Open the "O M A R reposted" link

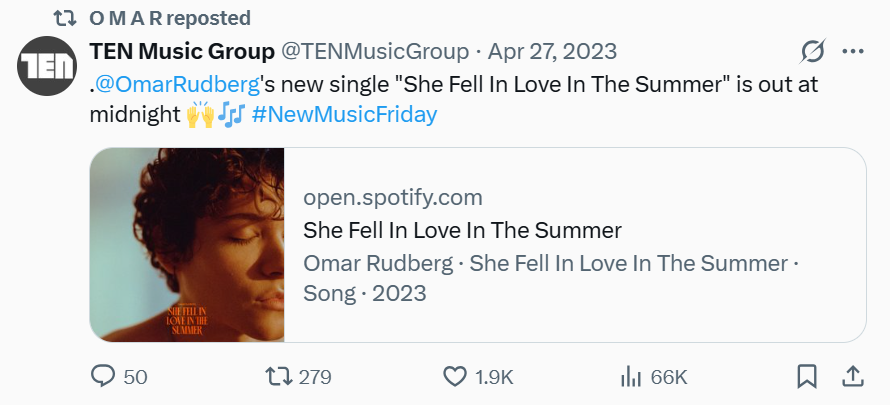click(x=170, y=18)
